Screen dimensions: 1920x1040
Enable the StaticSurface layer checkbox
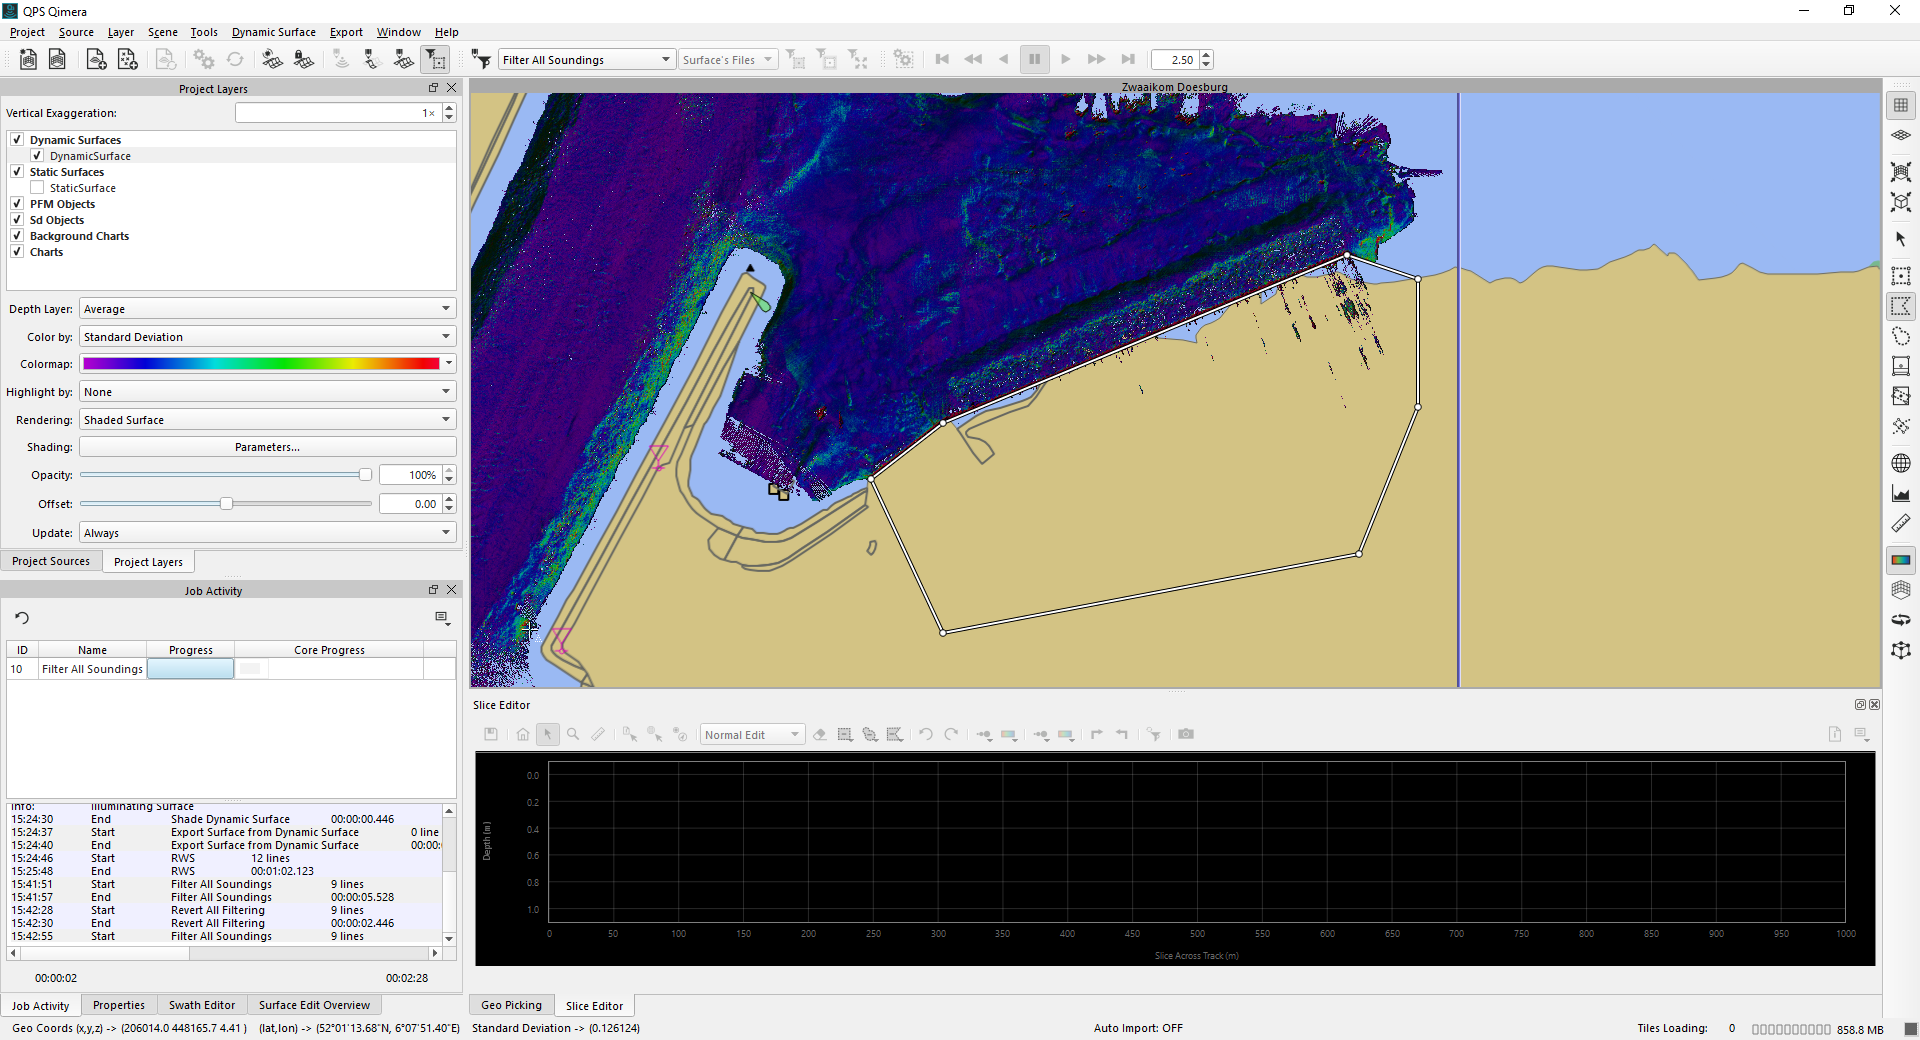click(x=37, y=188)
